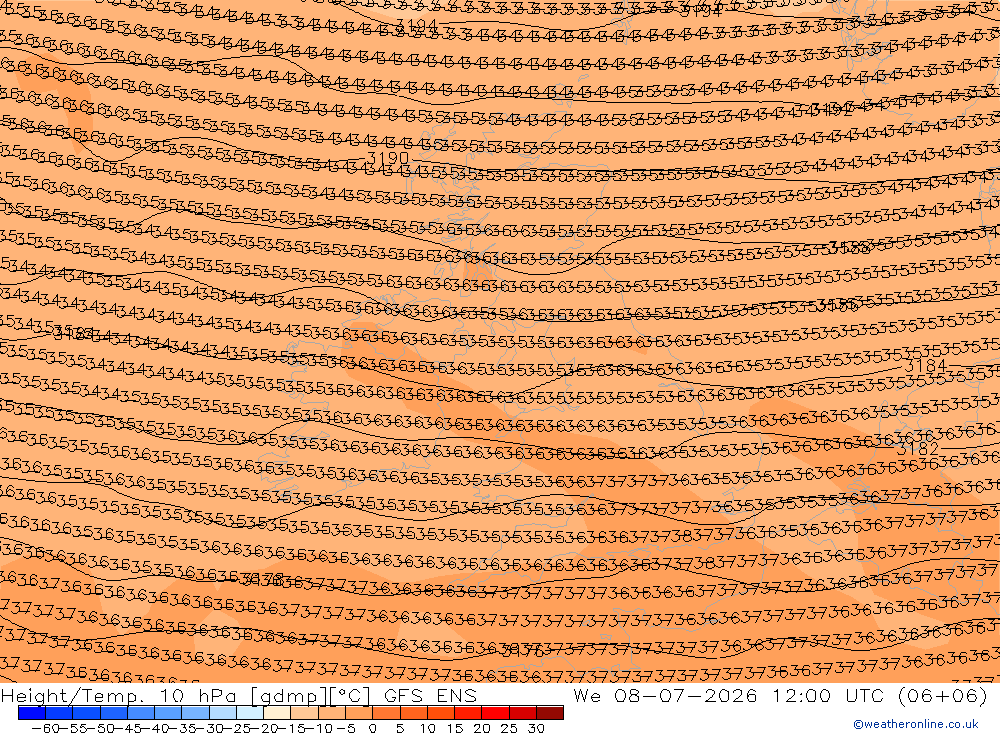The height and width of the screenshot is (733, 1000).
Task: Click the date 'We 08-07-2026'
Action: [x=665, y=695]
